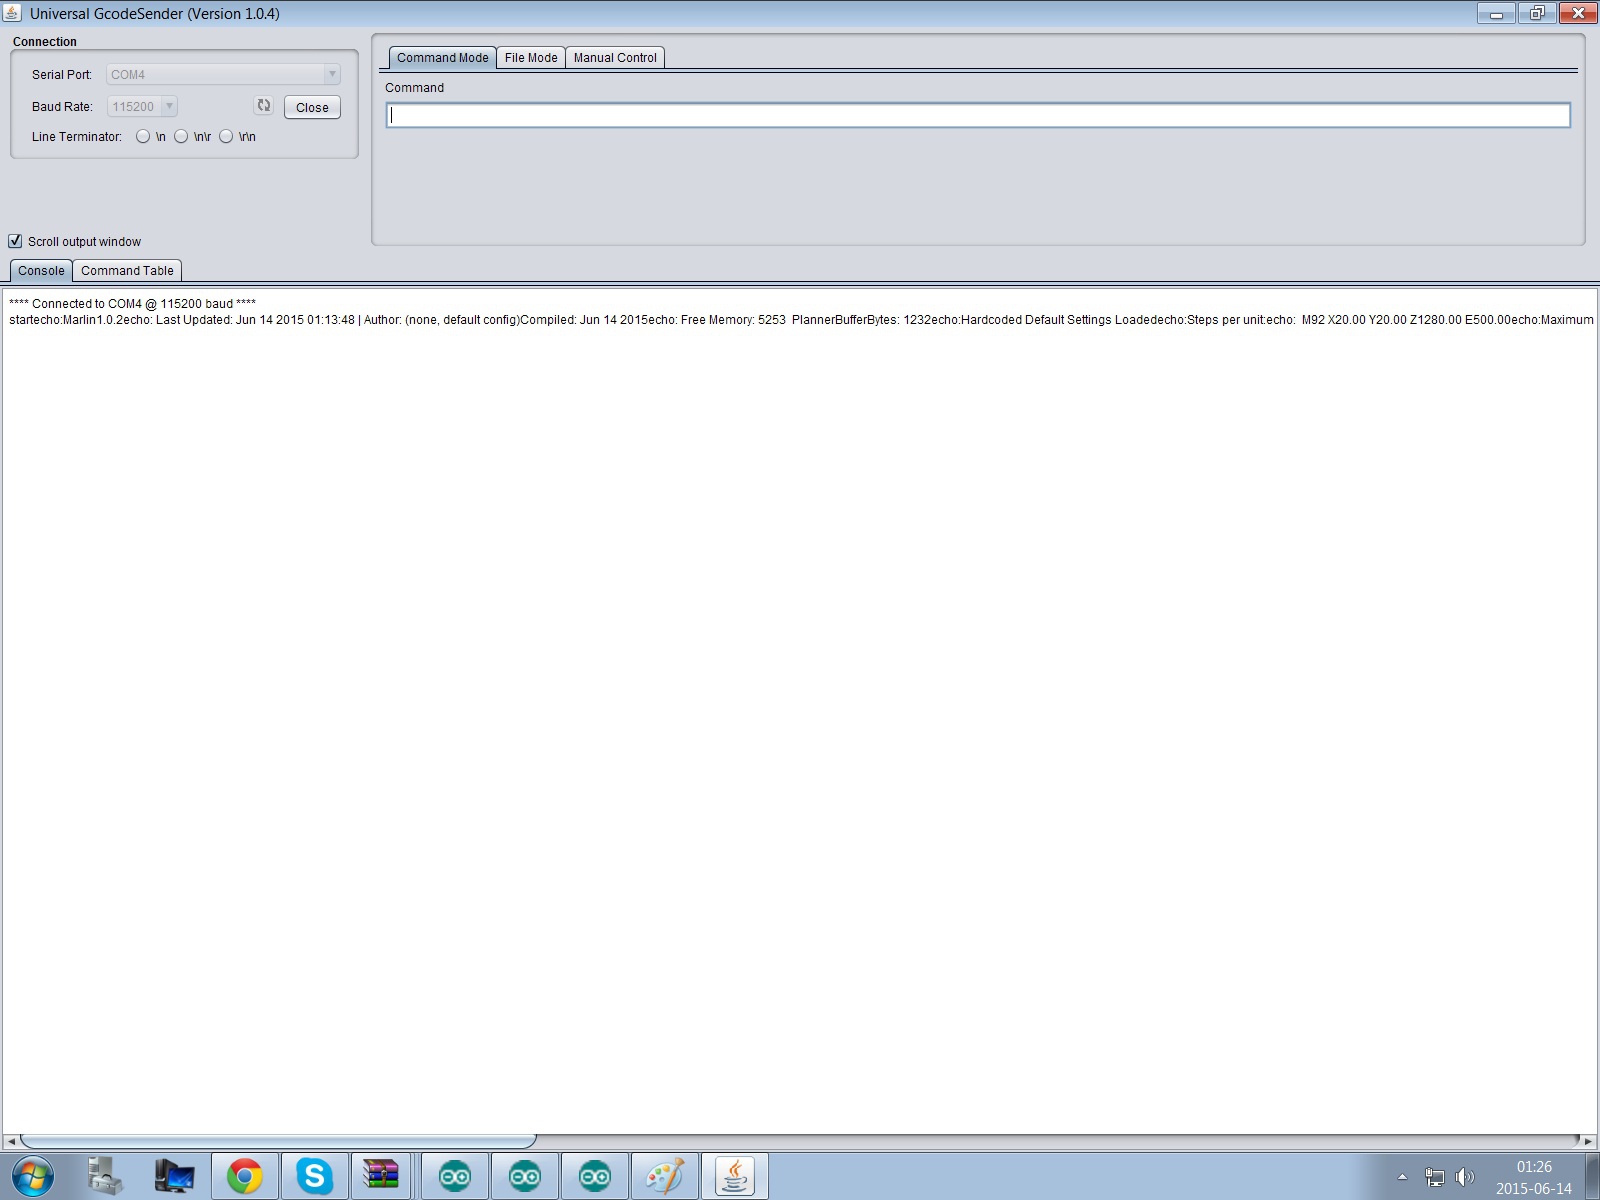
Task: Toggle the Scroll output window checkbox
Action: 15,241
